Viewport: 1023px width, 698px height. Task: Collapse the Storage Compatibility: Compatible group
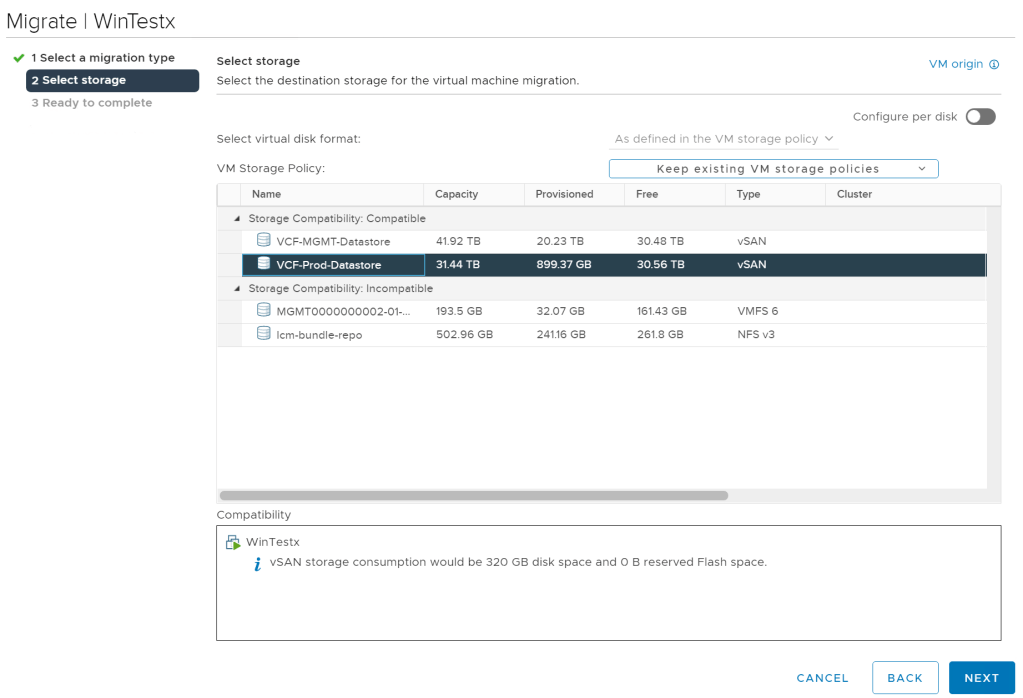(x=237, y=219)
